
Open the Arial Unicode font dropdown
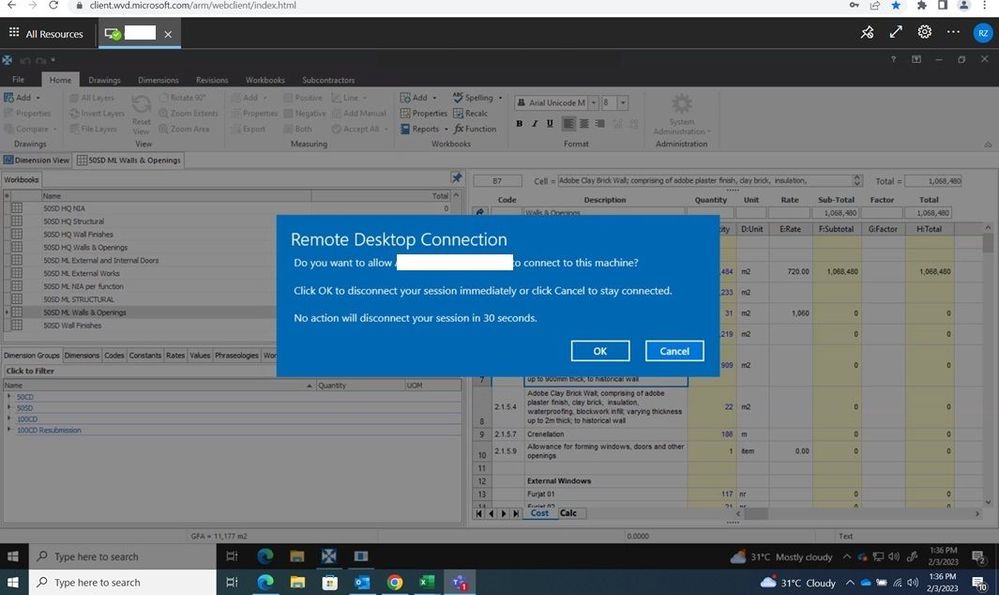(593, 103)
